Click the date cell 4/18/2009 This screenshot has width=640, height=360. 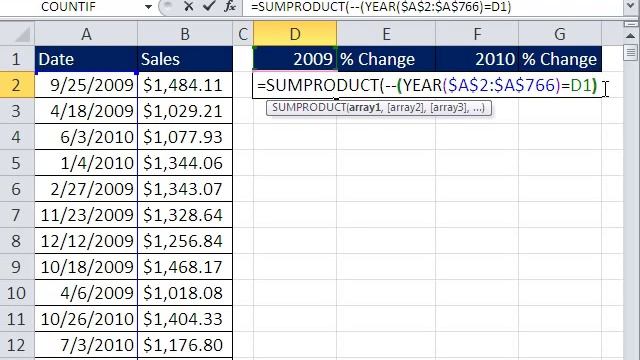tap(86, 111)
